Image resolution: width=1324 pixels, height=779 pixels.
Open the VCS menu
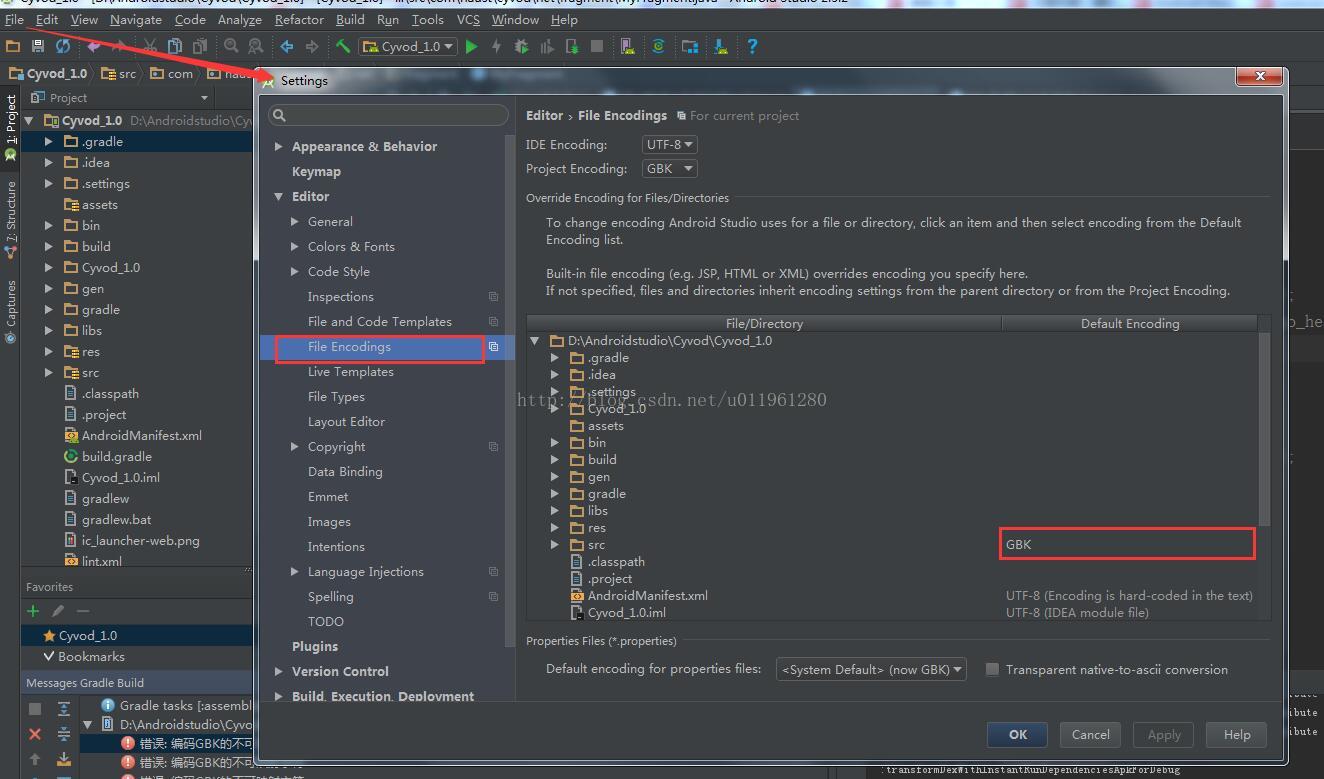coord(468,19)
